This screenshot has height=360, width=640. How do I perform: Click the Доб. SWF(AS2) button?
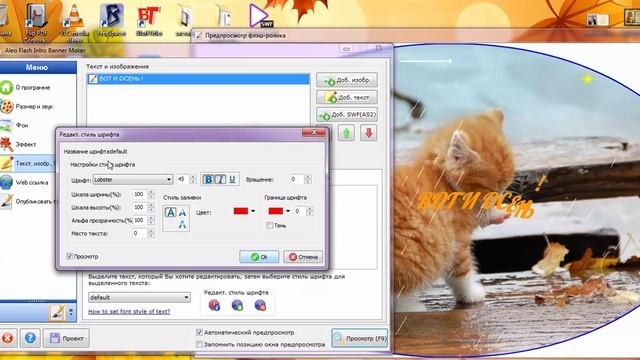(347, 115)
